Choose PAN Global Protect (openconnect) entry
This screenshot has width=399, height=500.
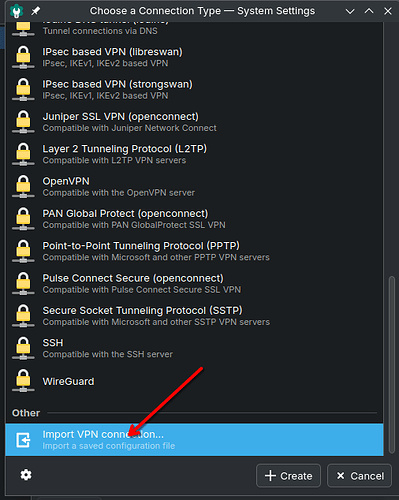tap(194, 219)
